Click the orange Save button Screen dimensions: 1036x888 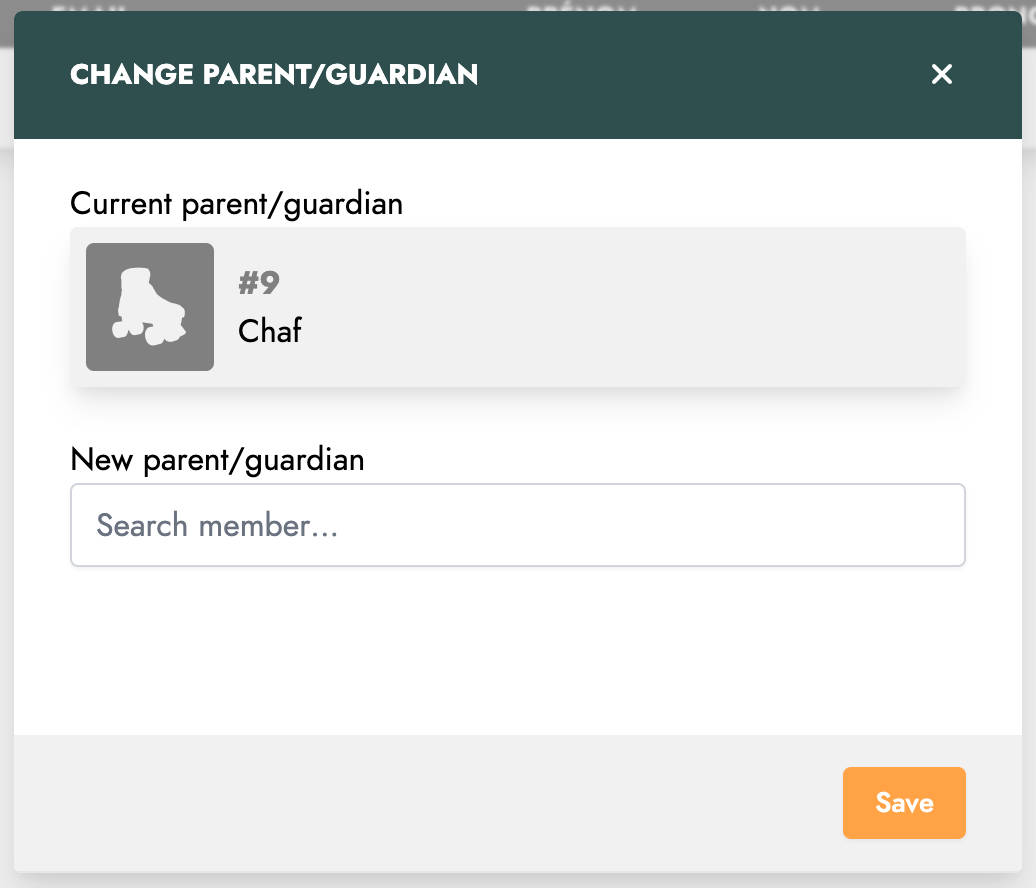(904, 803)
